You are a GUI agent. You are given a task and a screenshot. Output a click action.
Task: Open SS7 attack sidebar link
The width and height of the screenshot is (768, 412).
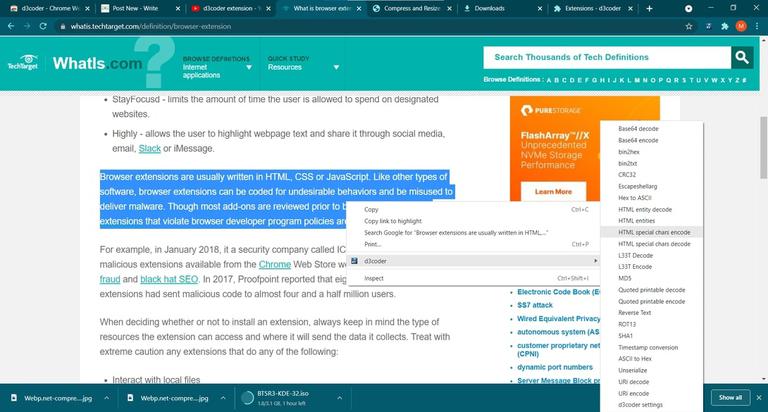pyautogui.click(x=534, y=305)
